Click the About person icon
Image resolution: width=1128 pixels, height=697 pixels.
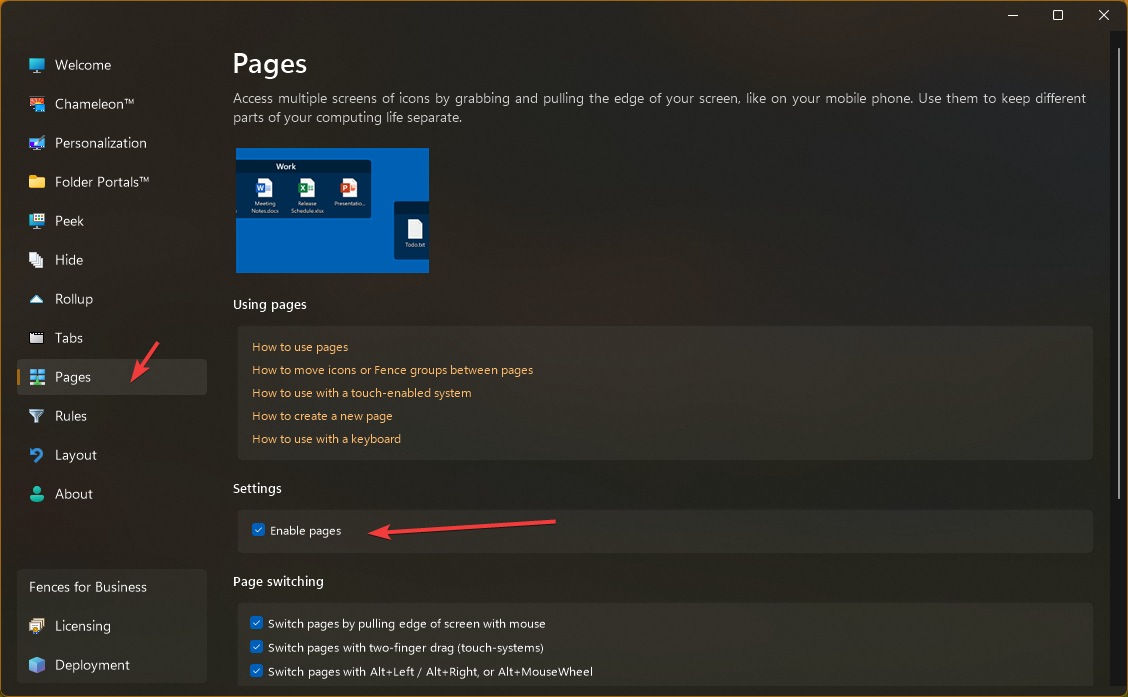pos(37,494)
